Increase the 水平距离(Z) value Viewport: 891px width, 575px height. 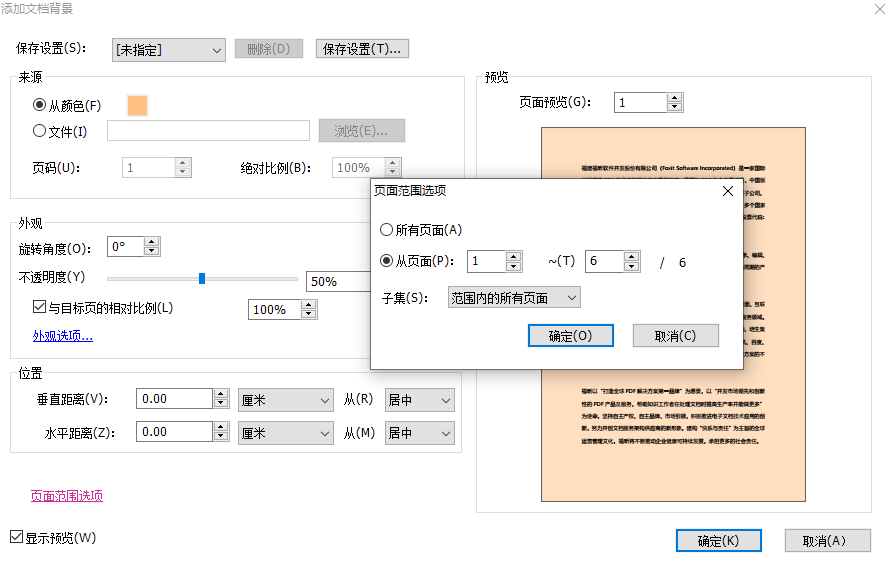221,427
